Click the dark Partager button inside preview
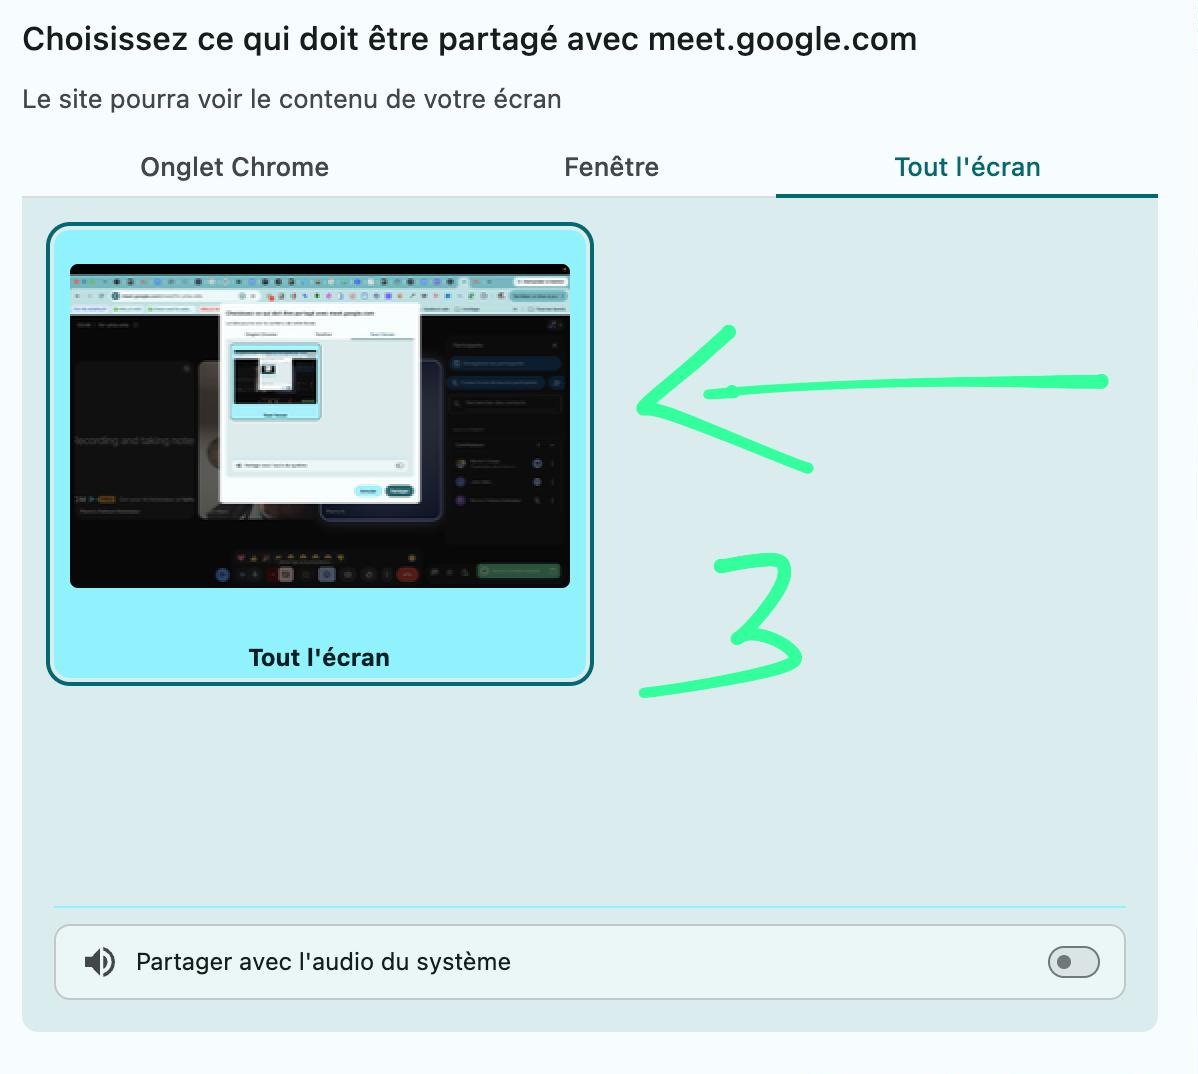This screenshot has width=1198, height=1074. (x=400, y=490)
